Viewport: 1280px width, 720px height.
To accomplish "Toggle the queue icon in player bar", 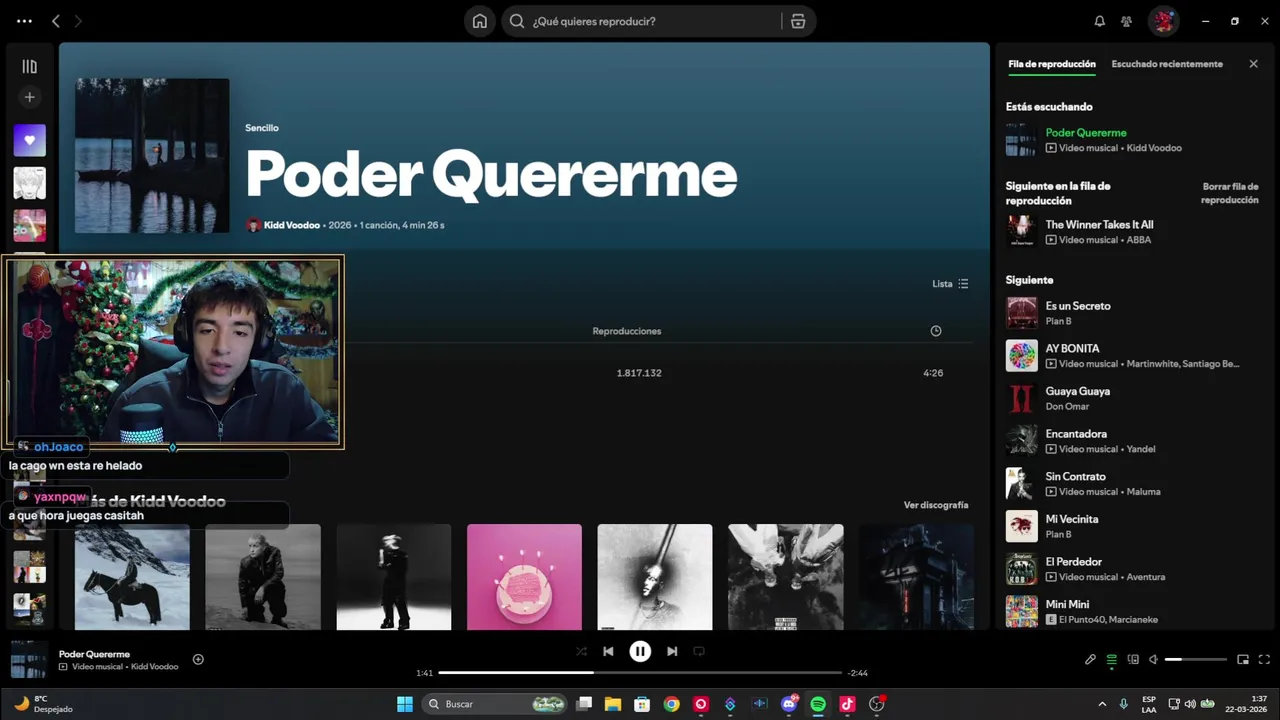I will tap(1111, 659).
